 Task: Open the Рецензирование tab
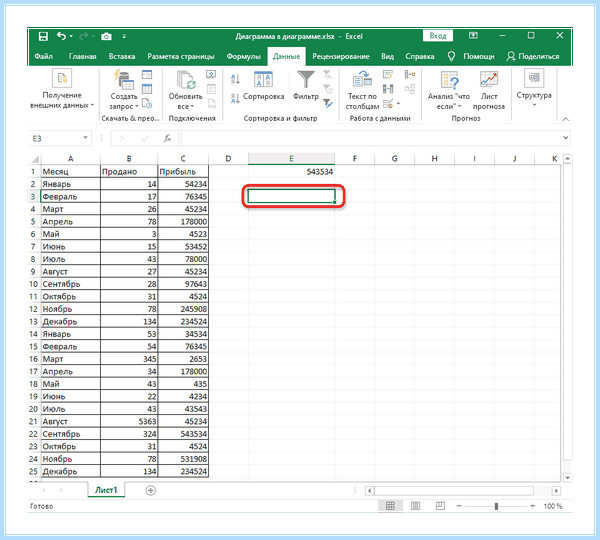[x=341, y=57]
